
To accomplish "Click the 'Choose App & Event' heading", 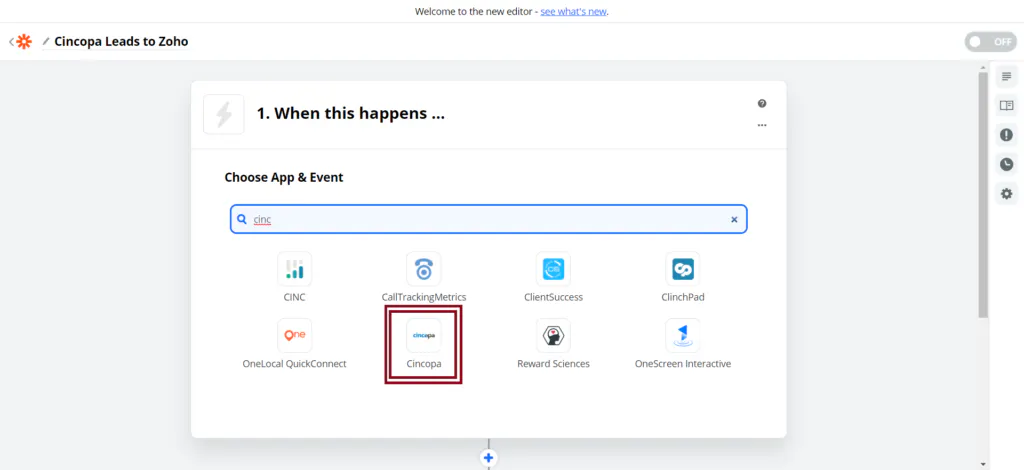I will [x=284, y=178].
